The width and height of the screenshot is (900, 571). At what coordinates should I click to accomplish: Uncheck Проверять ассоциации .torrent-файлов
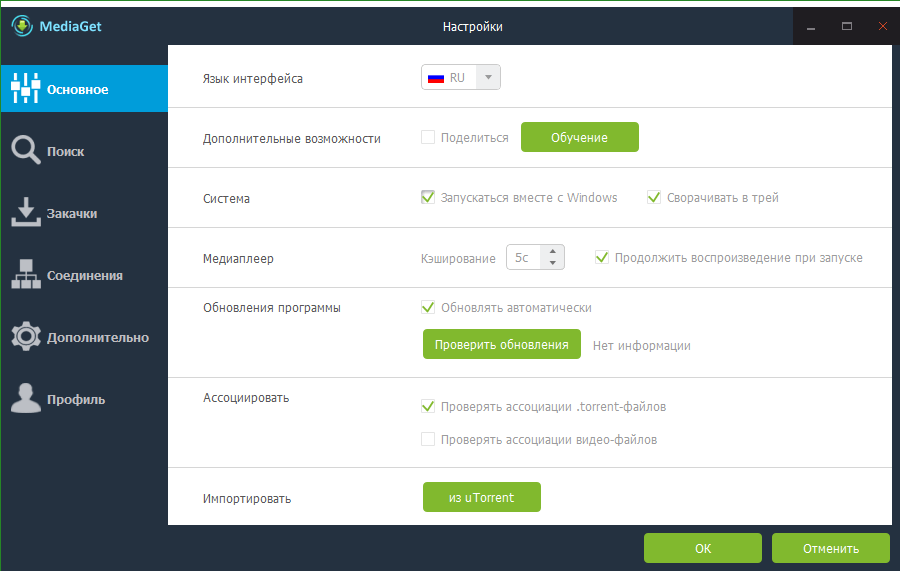[428, 406]
